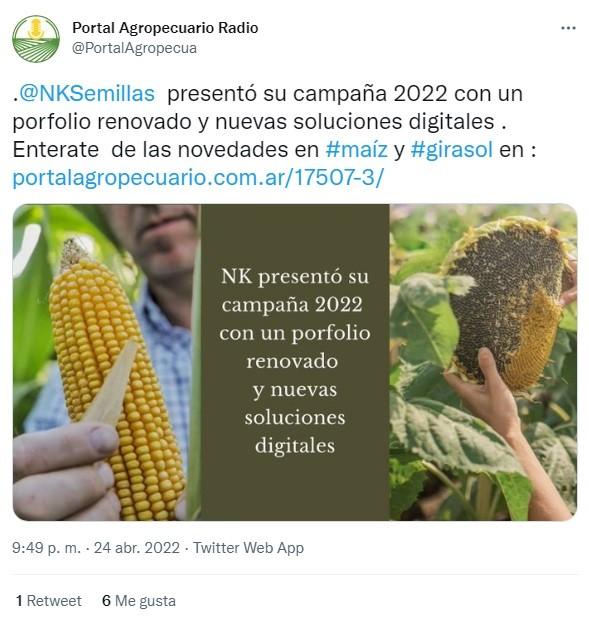Click the NK campaña 2022 text banner
Screen dimensions: 589x623
point(295,362)
